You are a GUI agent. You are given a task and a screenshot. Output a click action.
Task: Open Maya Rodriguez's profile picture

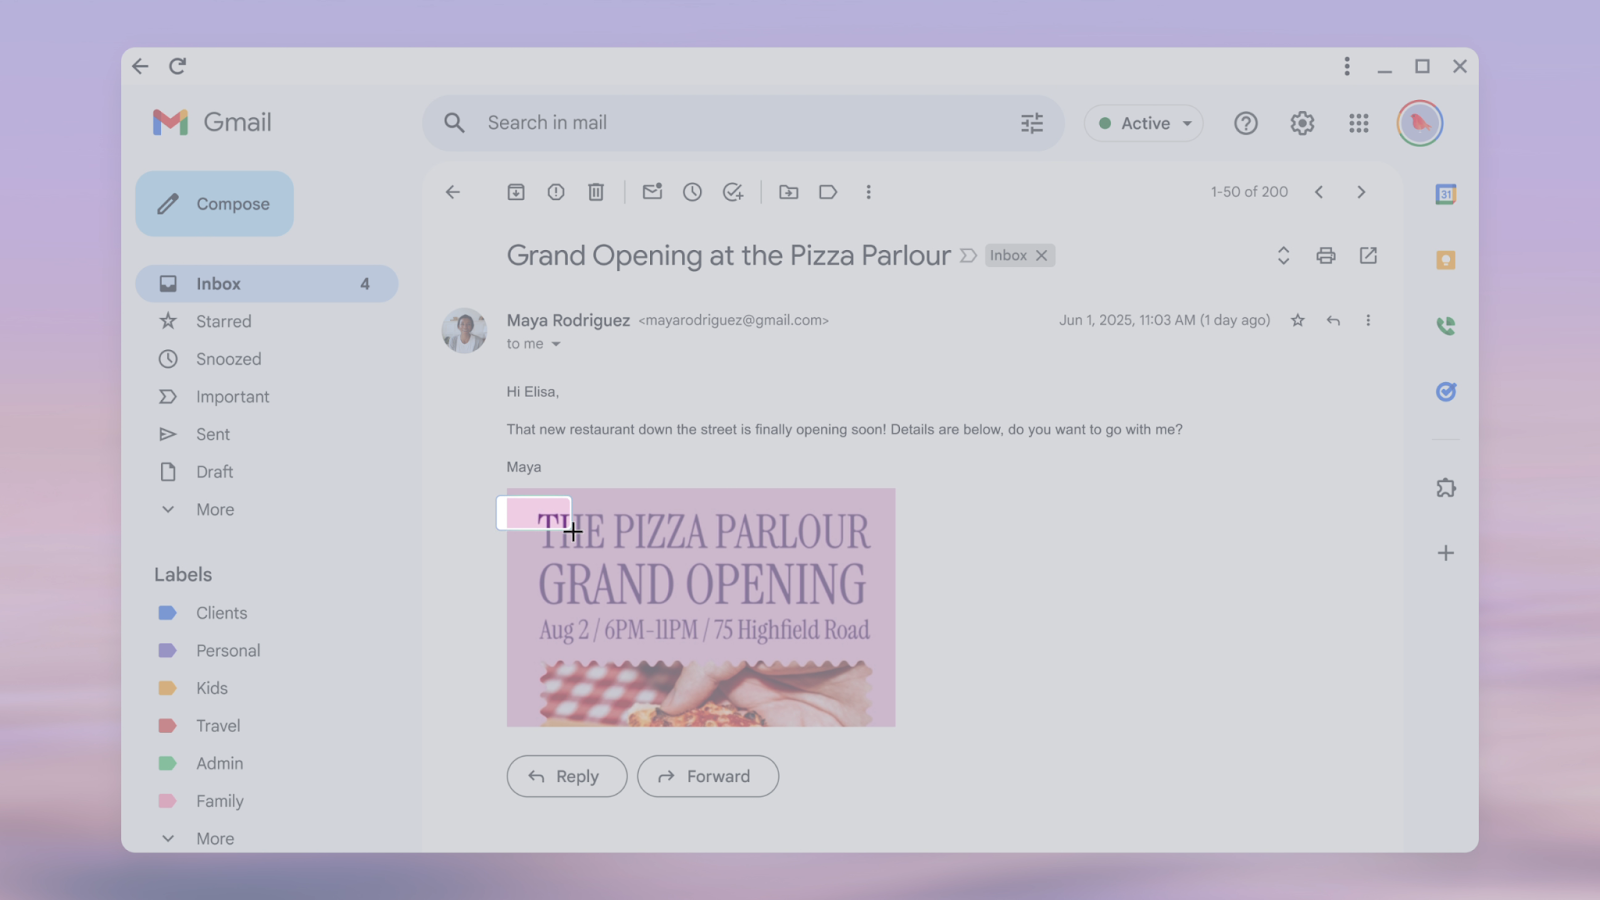click(x=464, y=331)
